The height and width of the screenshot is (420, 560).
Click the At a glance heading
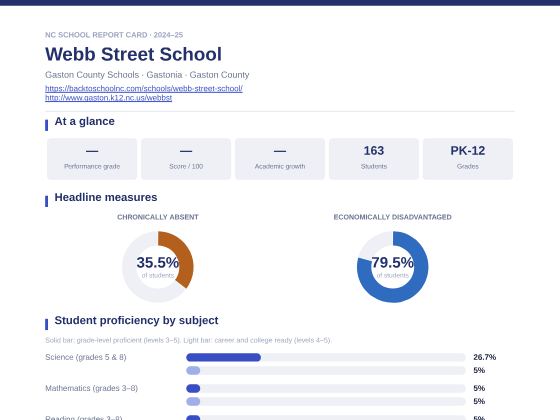tap(84, 121)
